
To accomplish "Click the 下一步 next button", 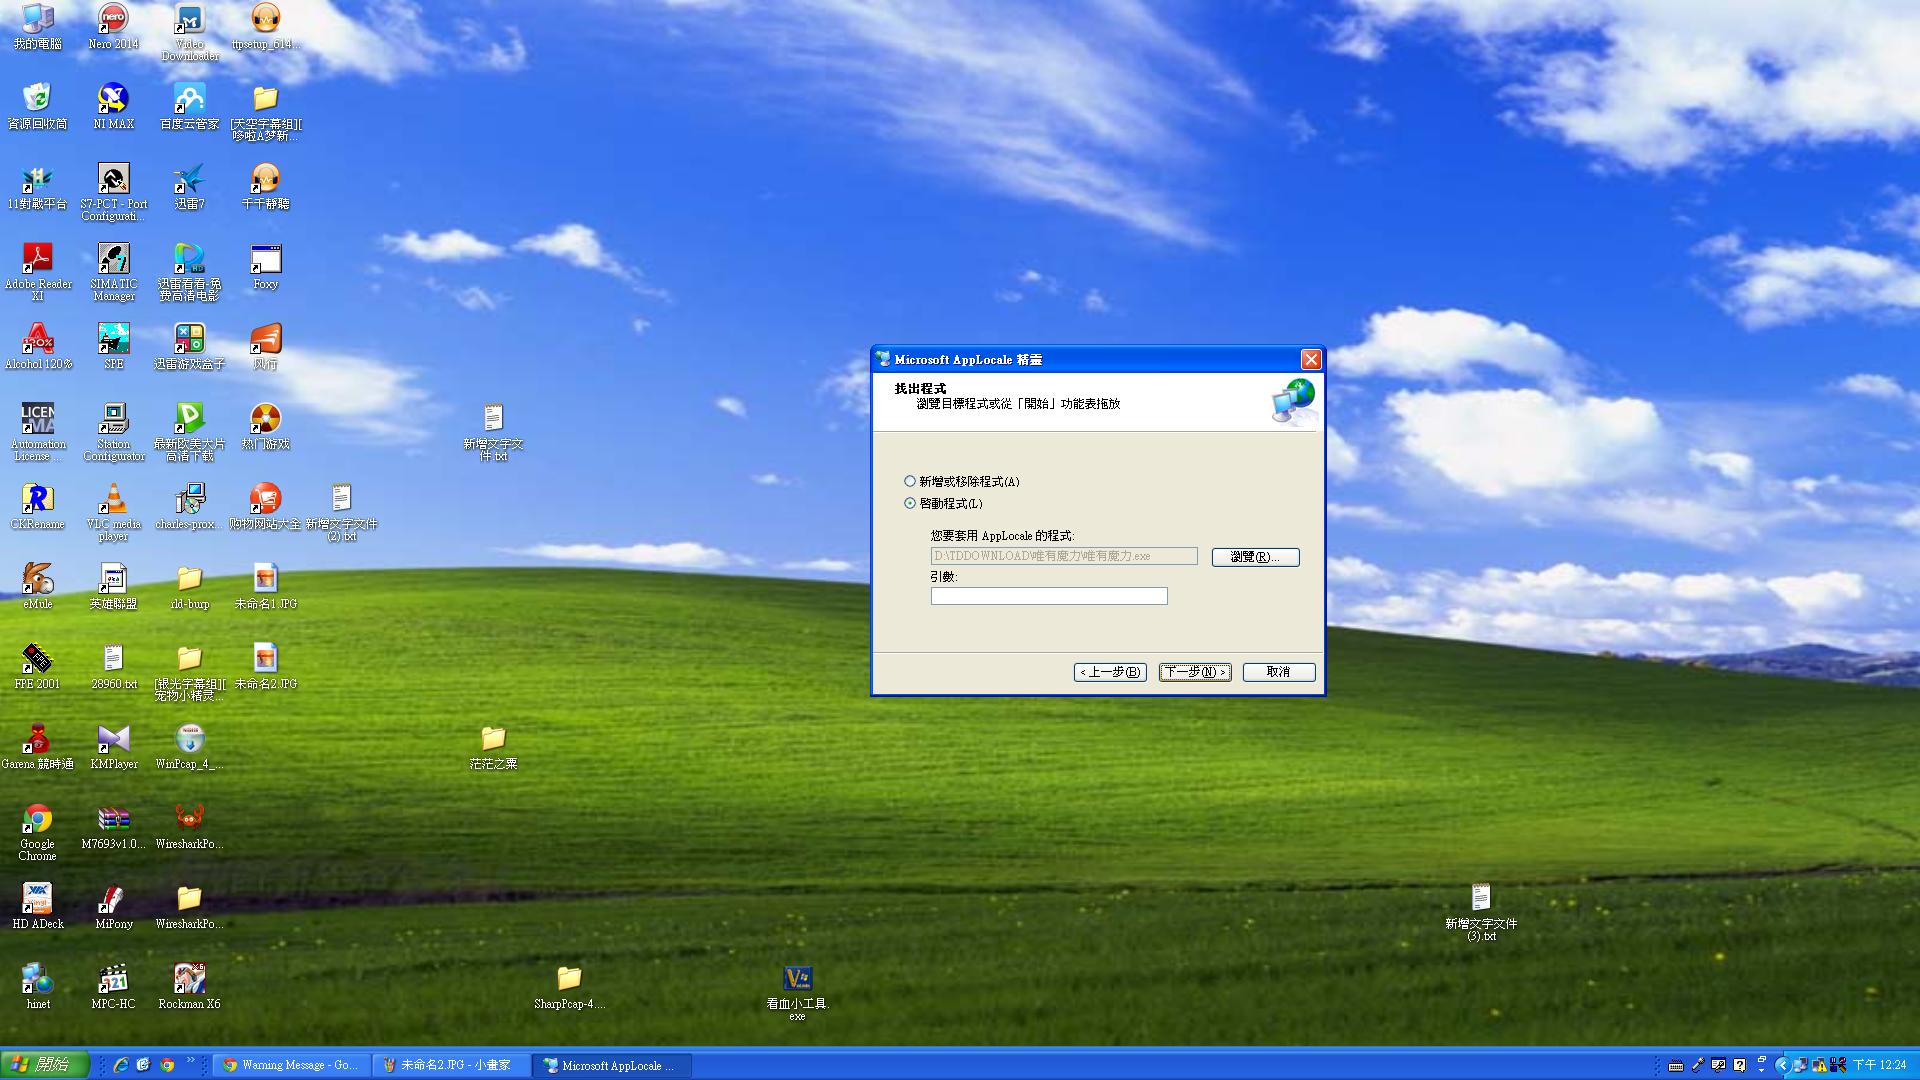I will click(1195, 672).
